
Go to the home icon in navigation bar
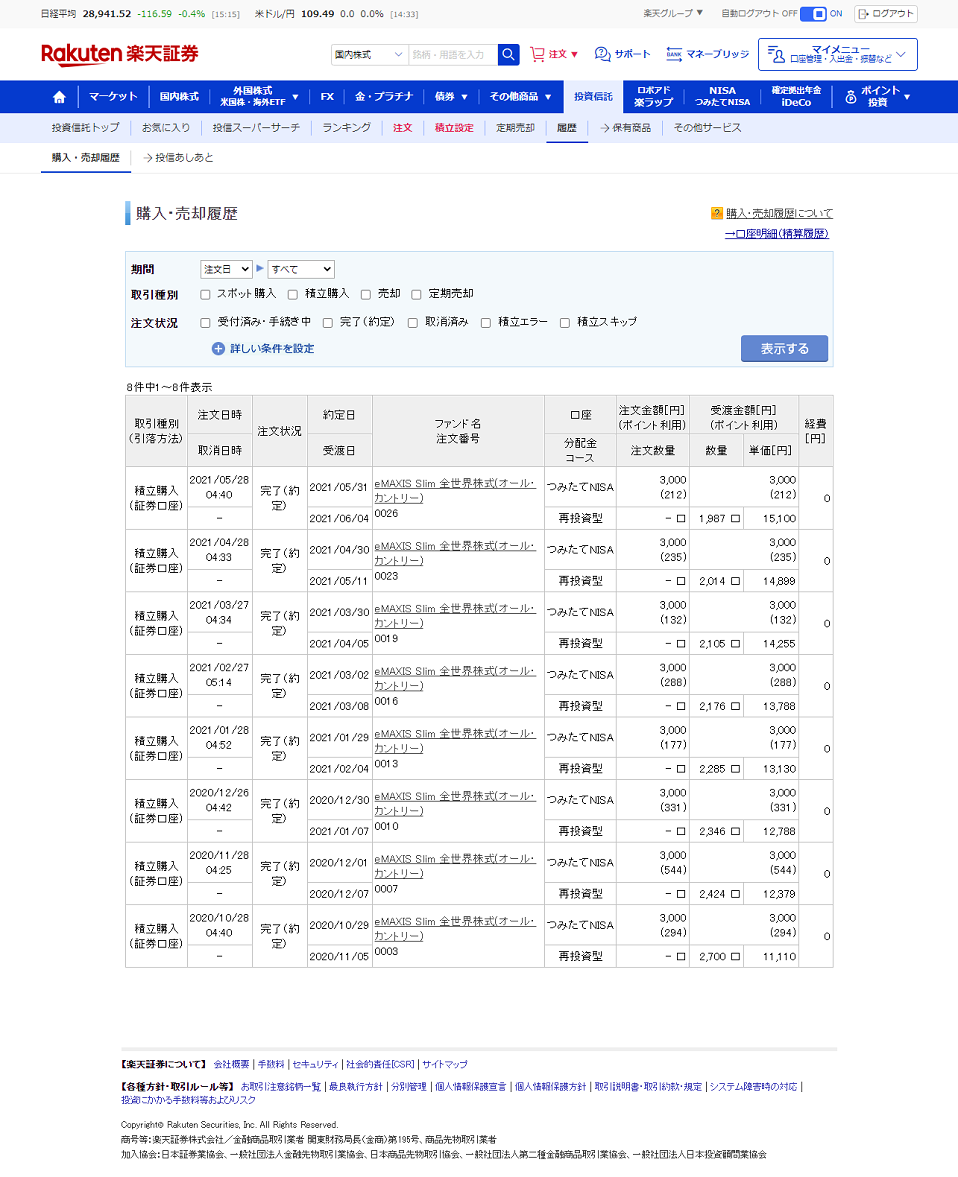pyautogui.click(x=59, y=97)
